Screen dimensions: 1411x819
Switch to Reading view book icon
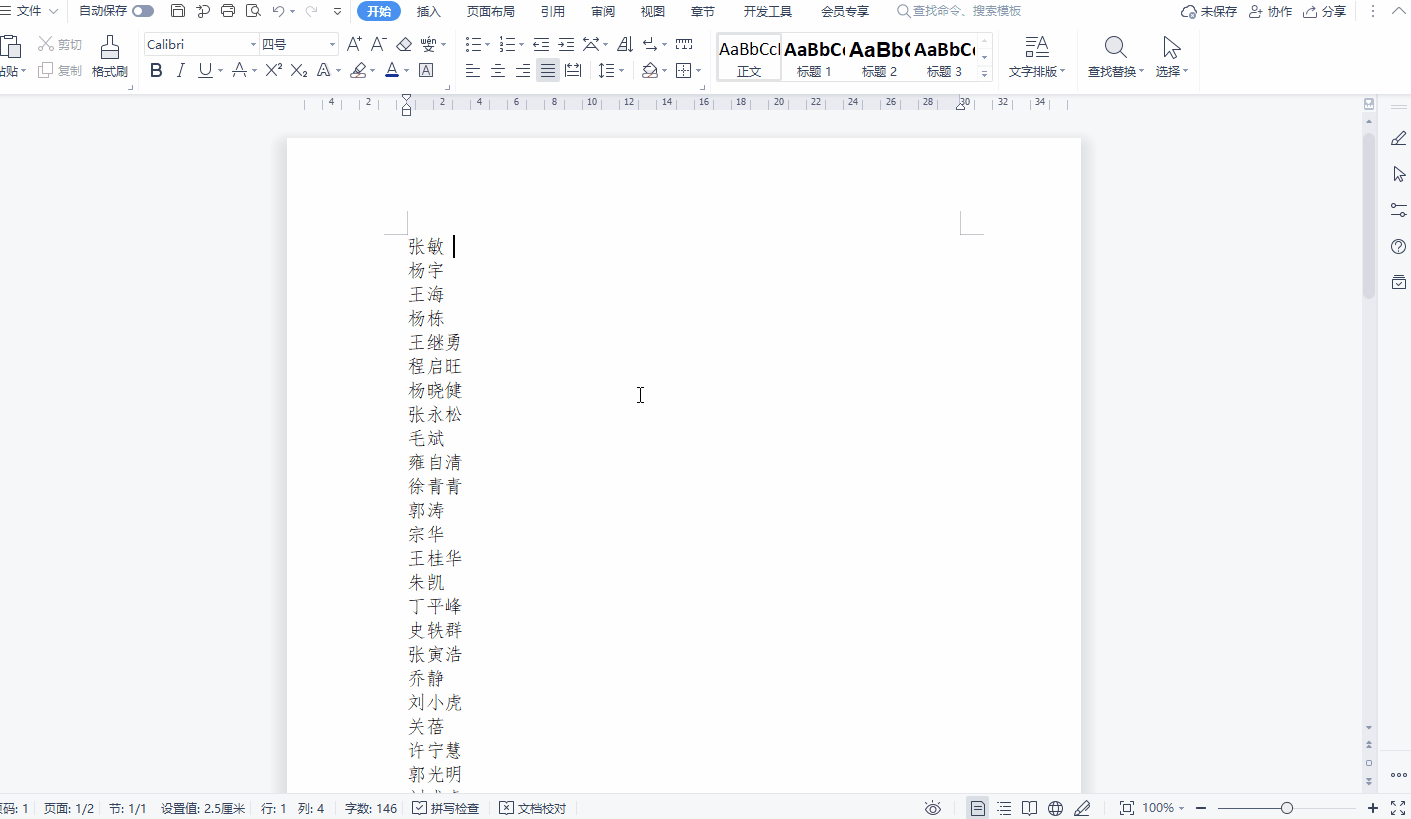1029,808
